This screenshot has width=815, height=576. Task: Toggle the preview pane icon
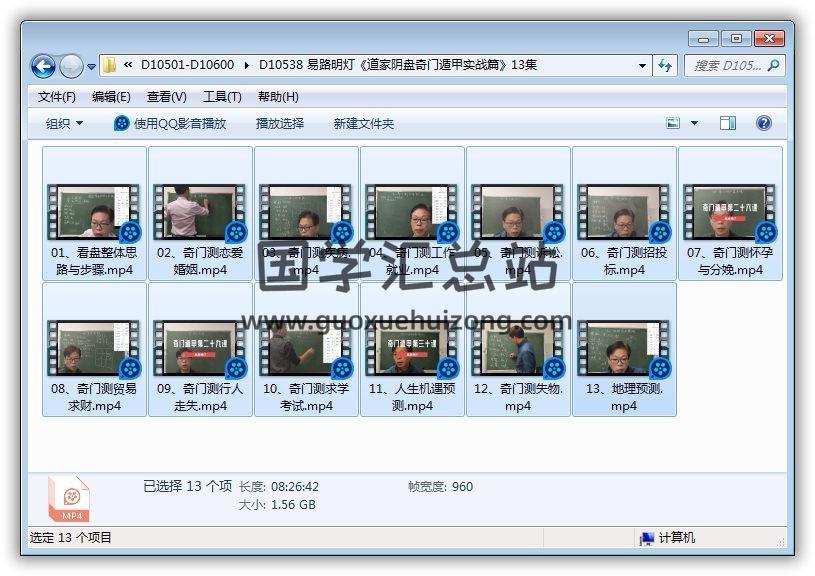point(728,123)
